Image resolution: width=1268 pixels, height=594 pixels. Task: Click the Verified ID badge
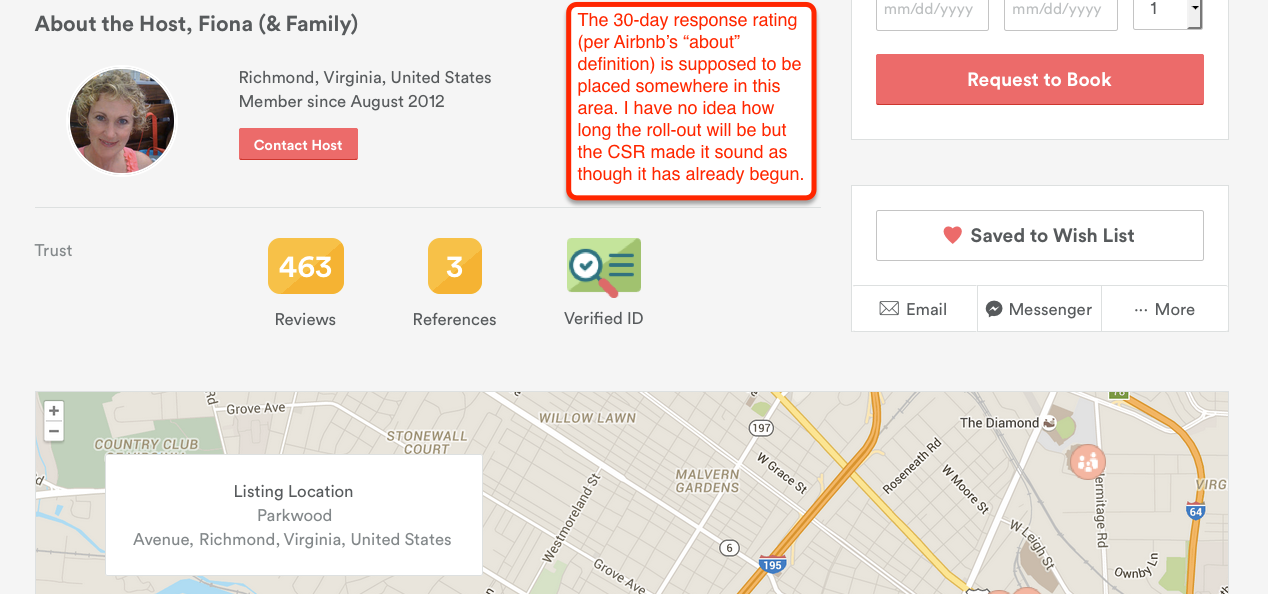(x=603, y=265)
